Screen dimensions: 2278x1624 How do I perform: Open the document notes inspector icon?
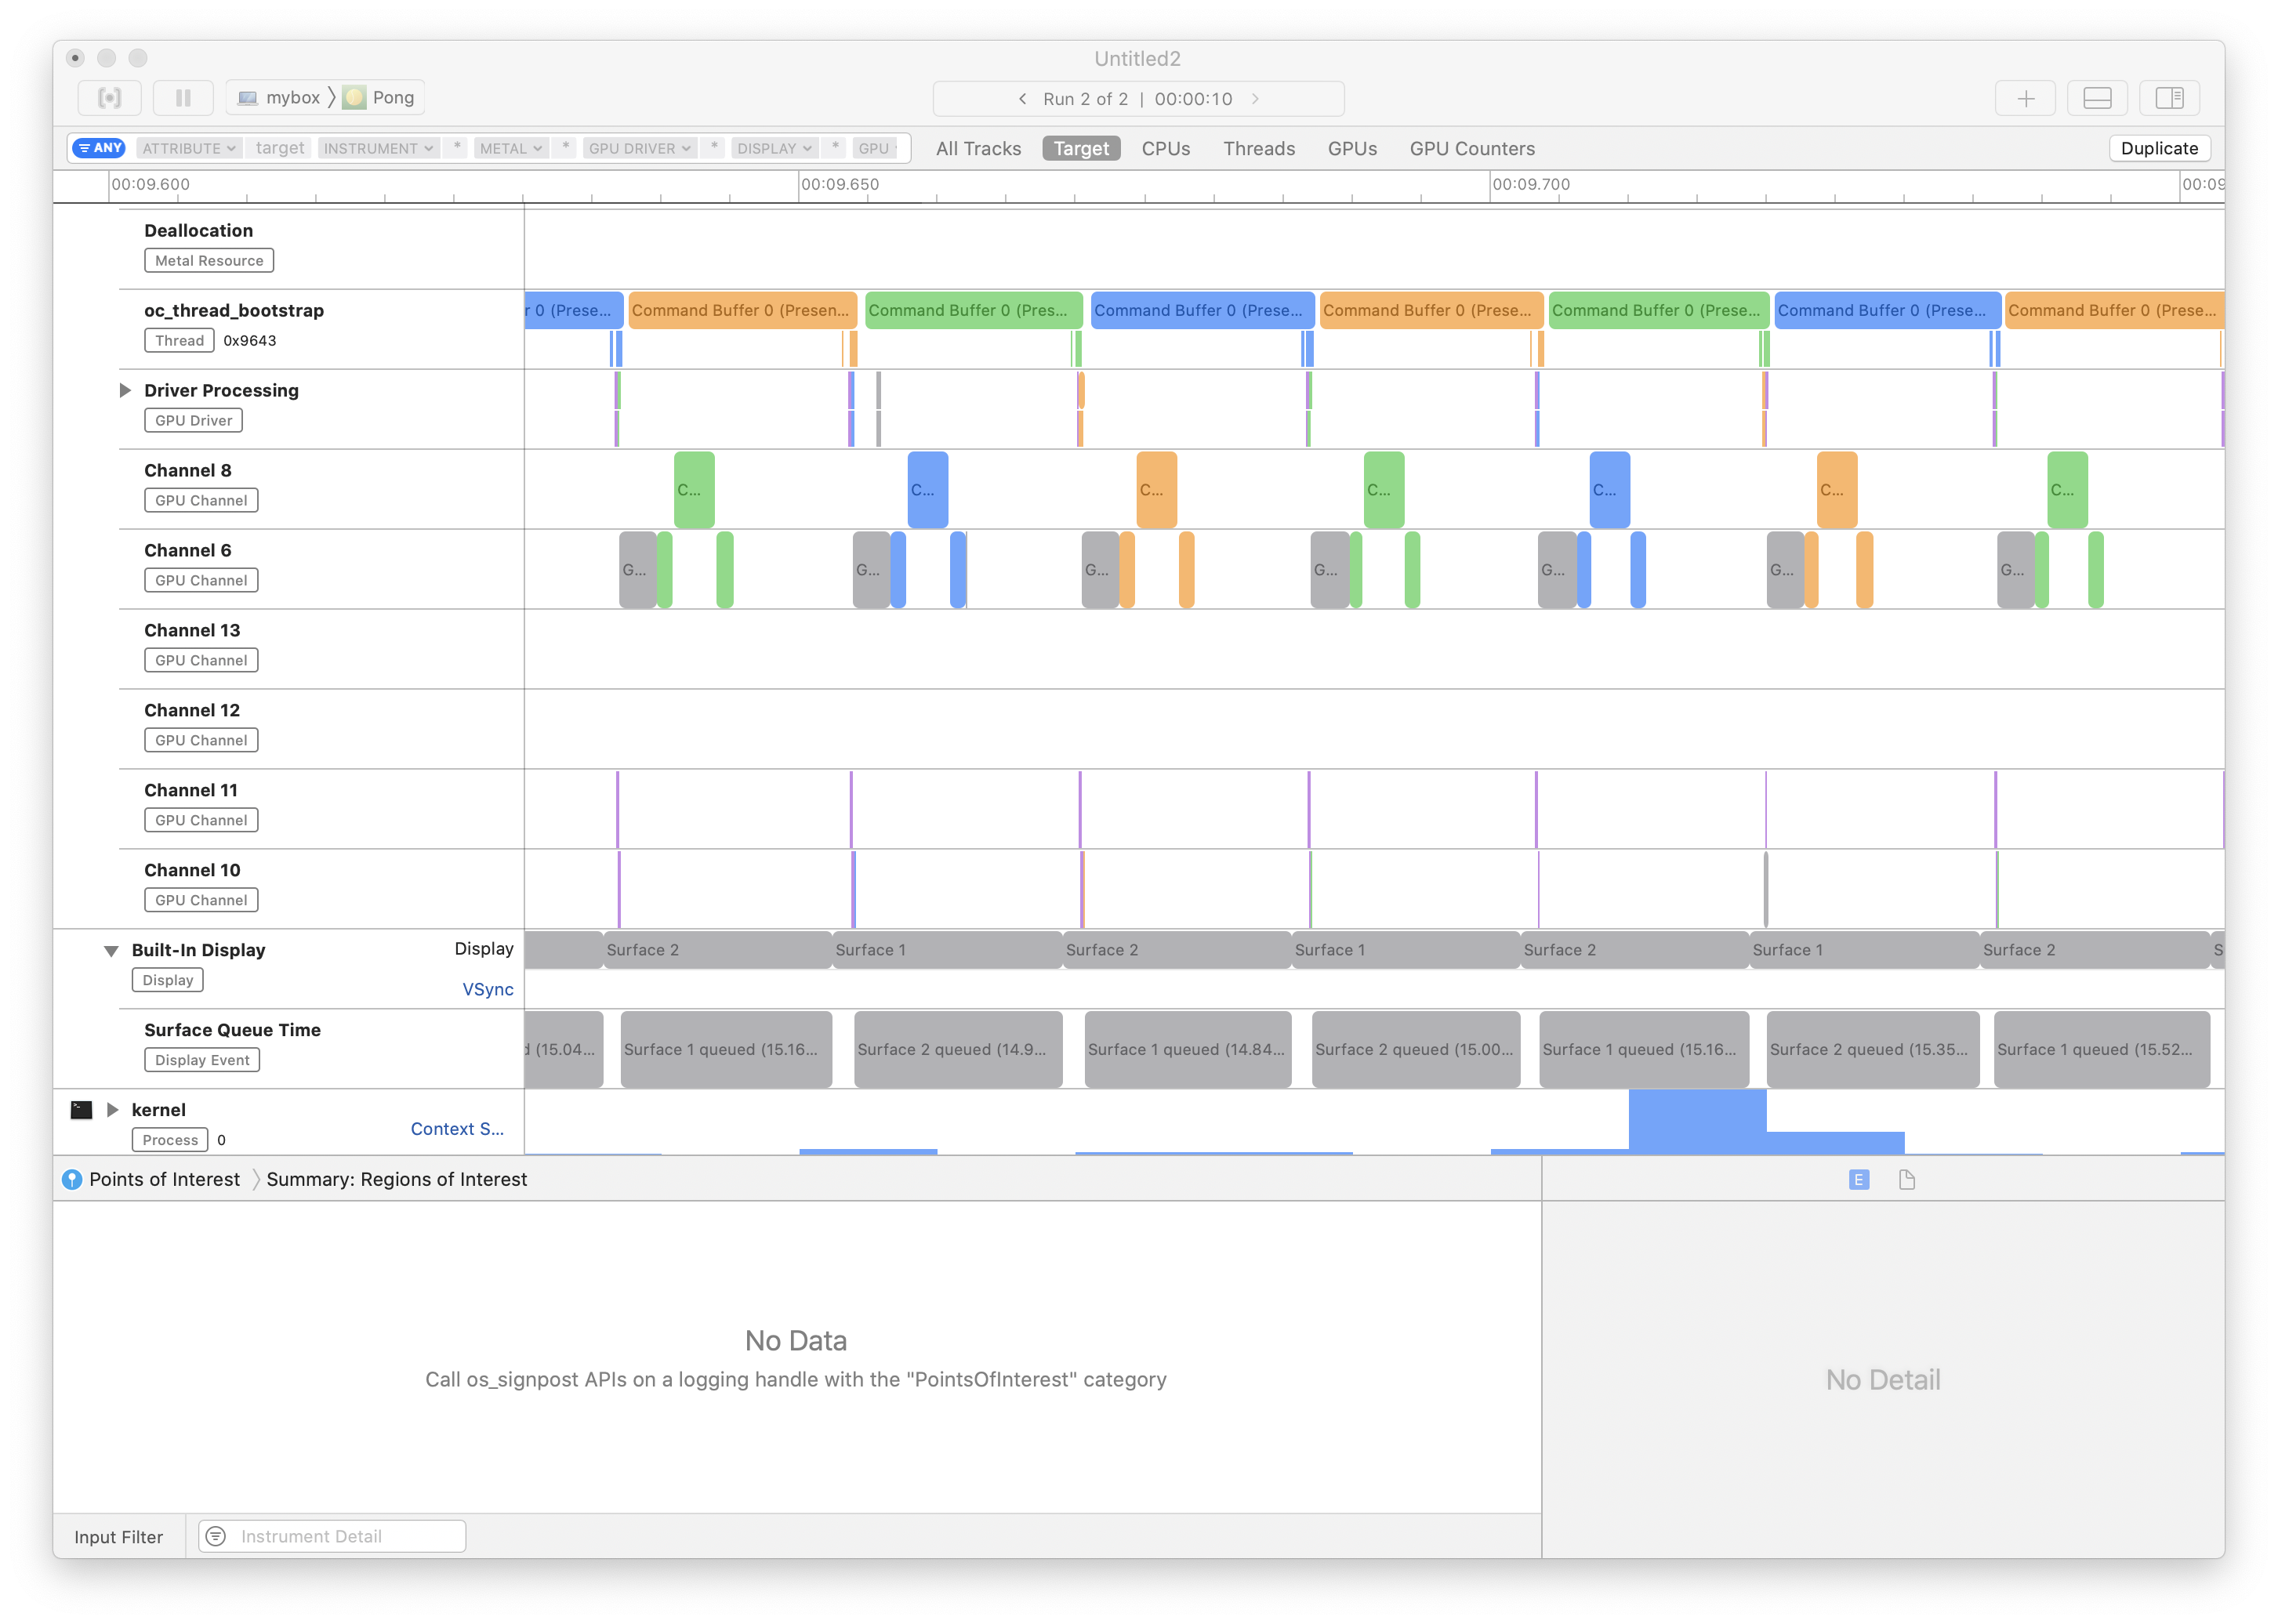[x=1907, y=1180]
